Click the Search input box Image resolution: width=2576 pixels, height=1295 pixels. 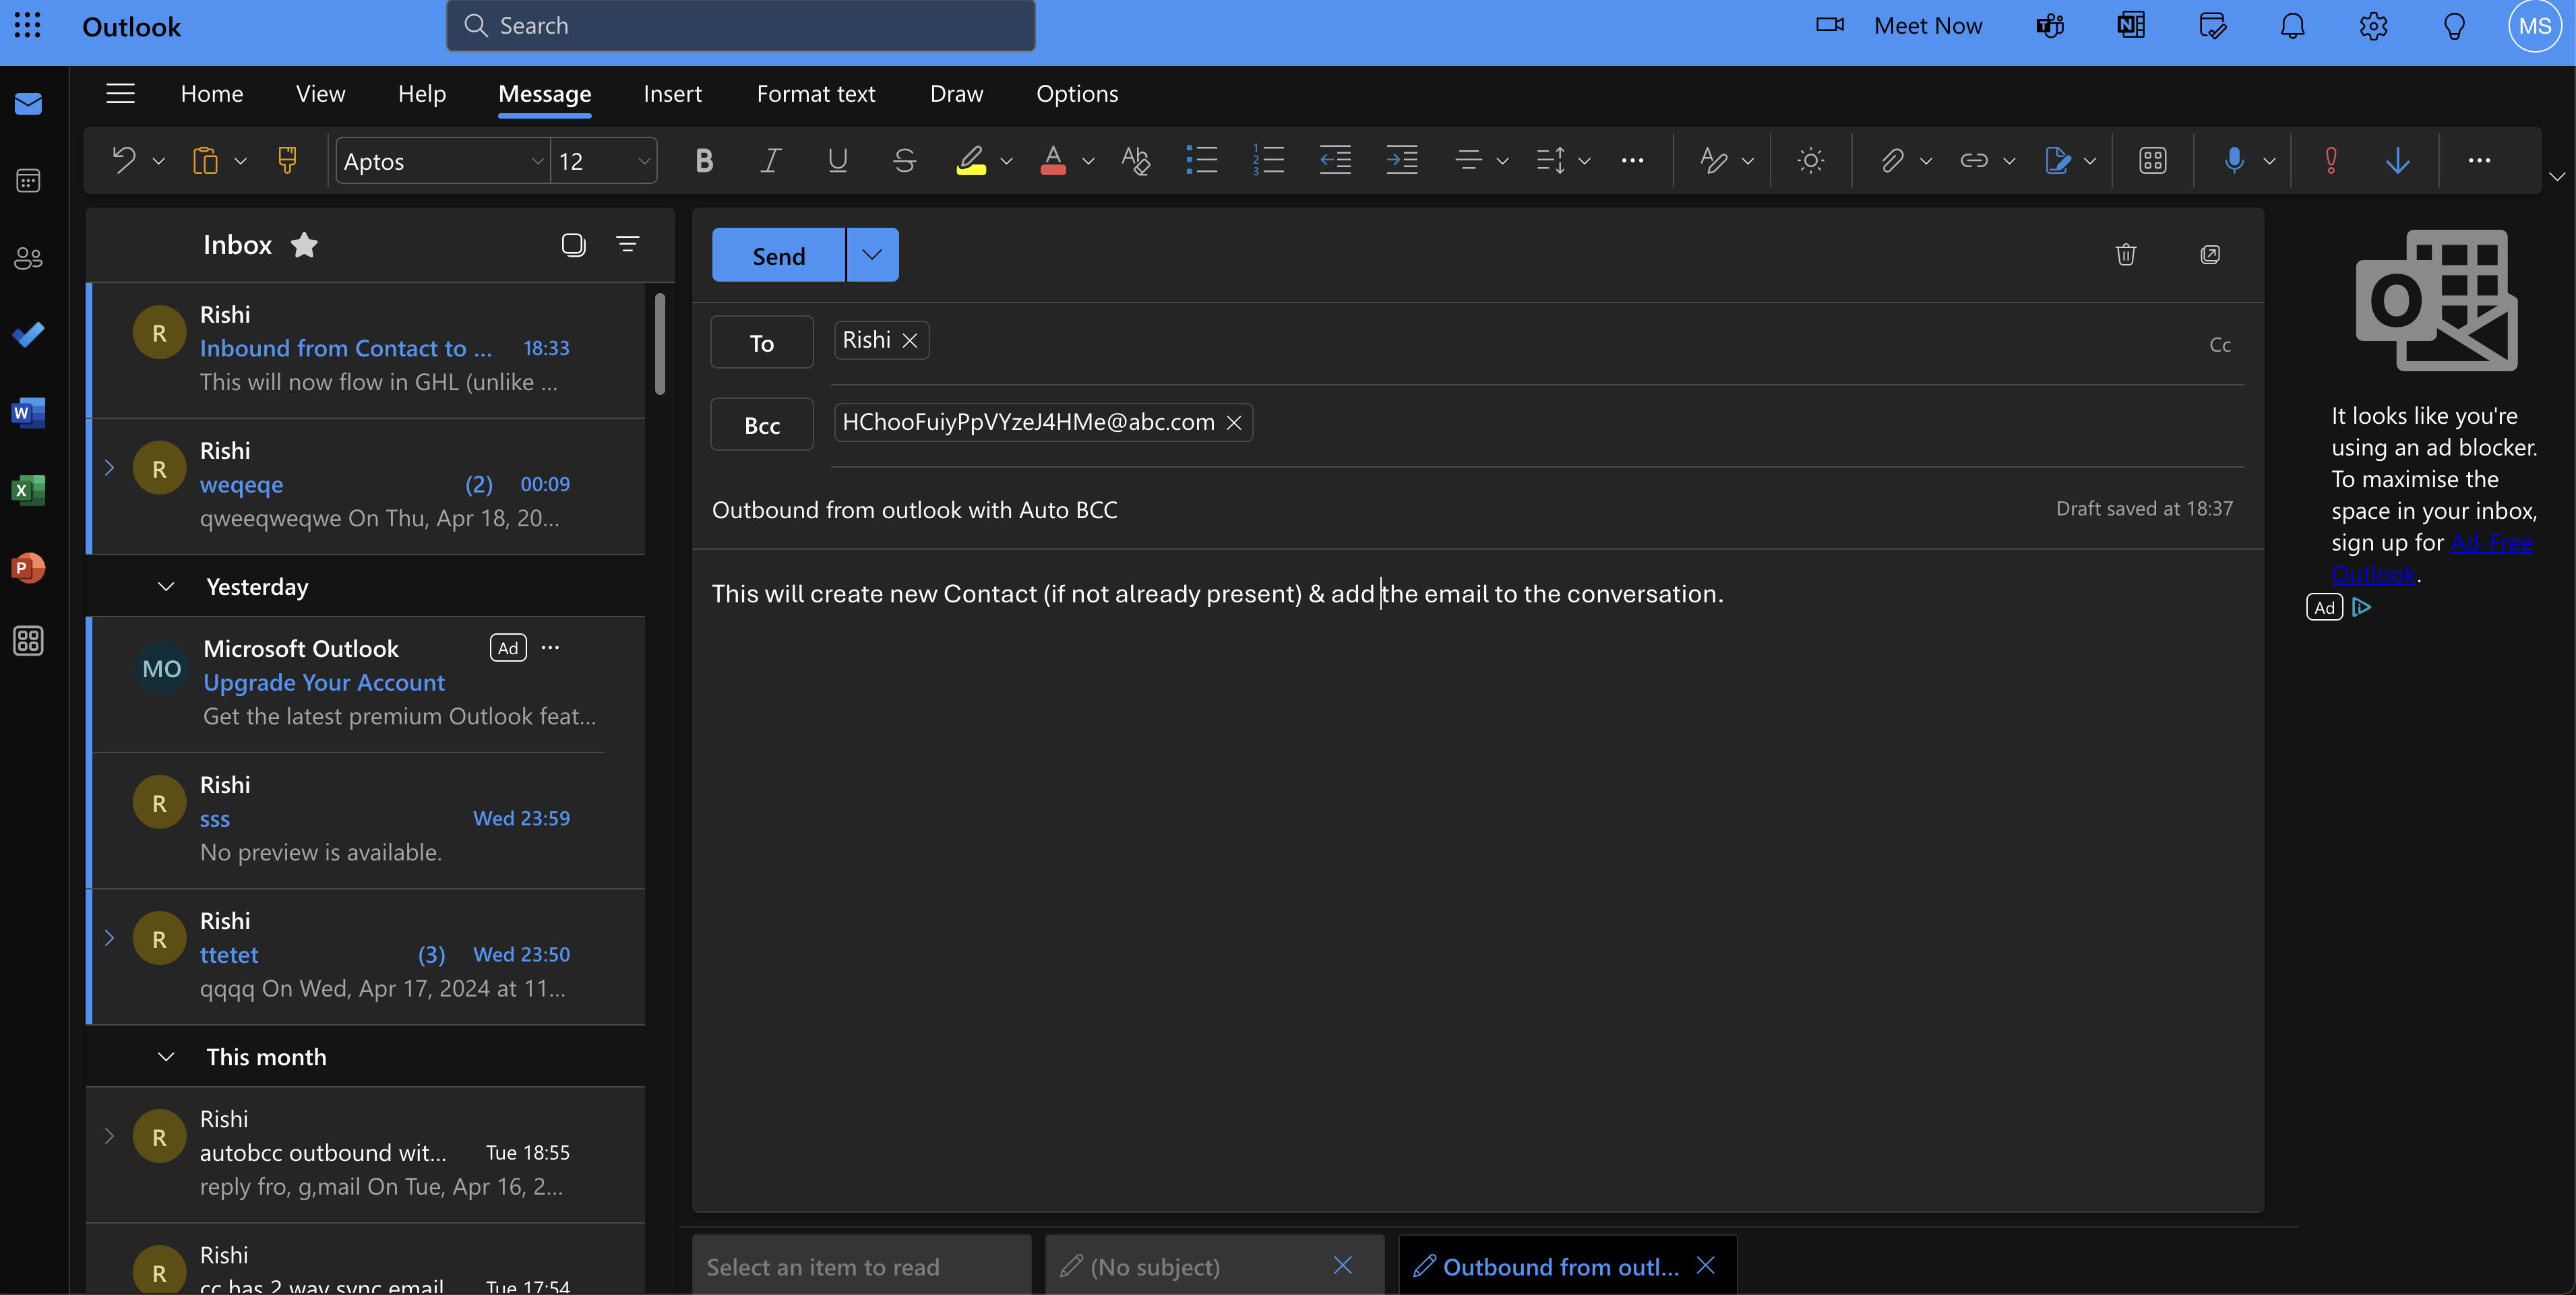740,26
